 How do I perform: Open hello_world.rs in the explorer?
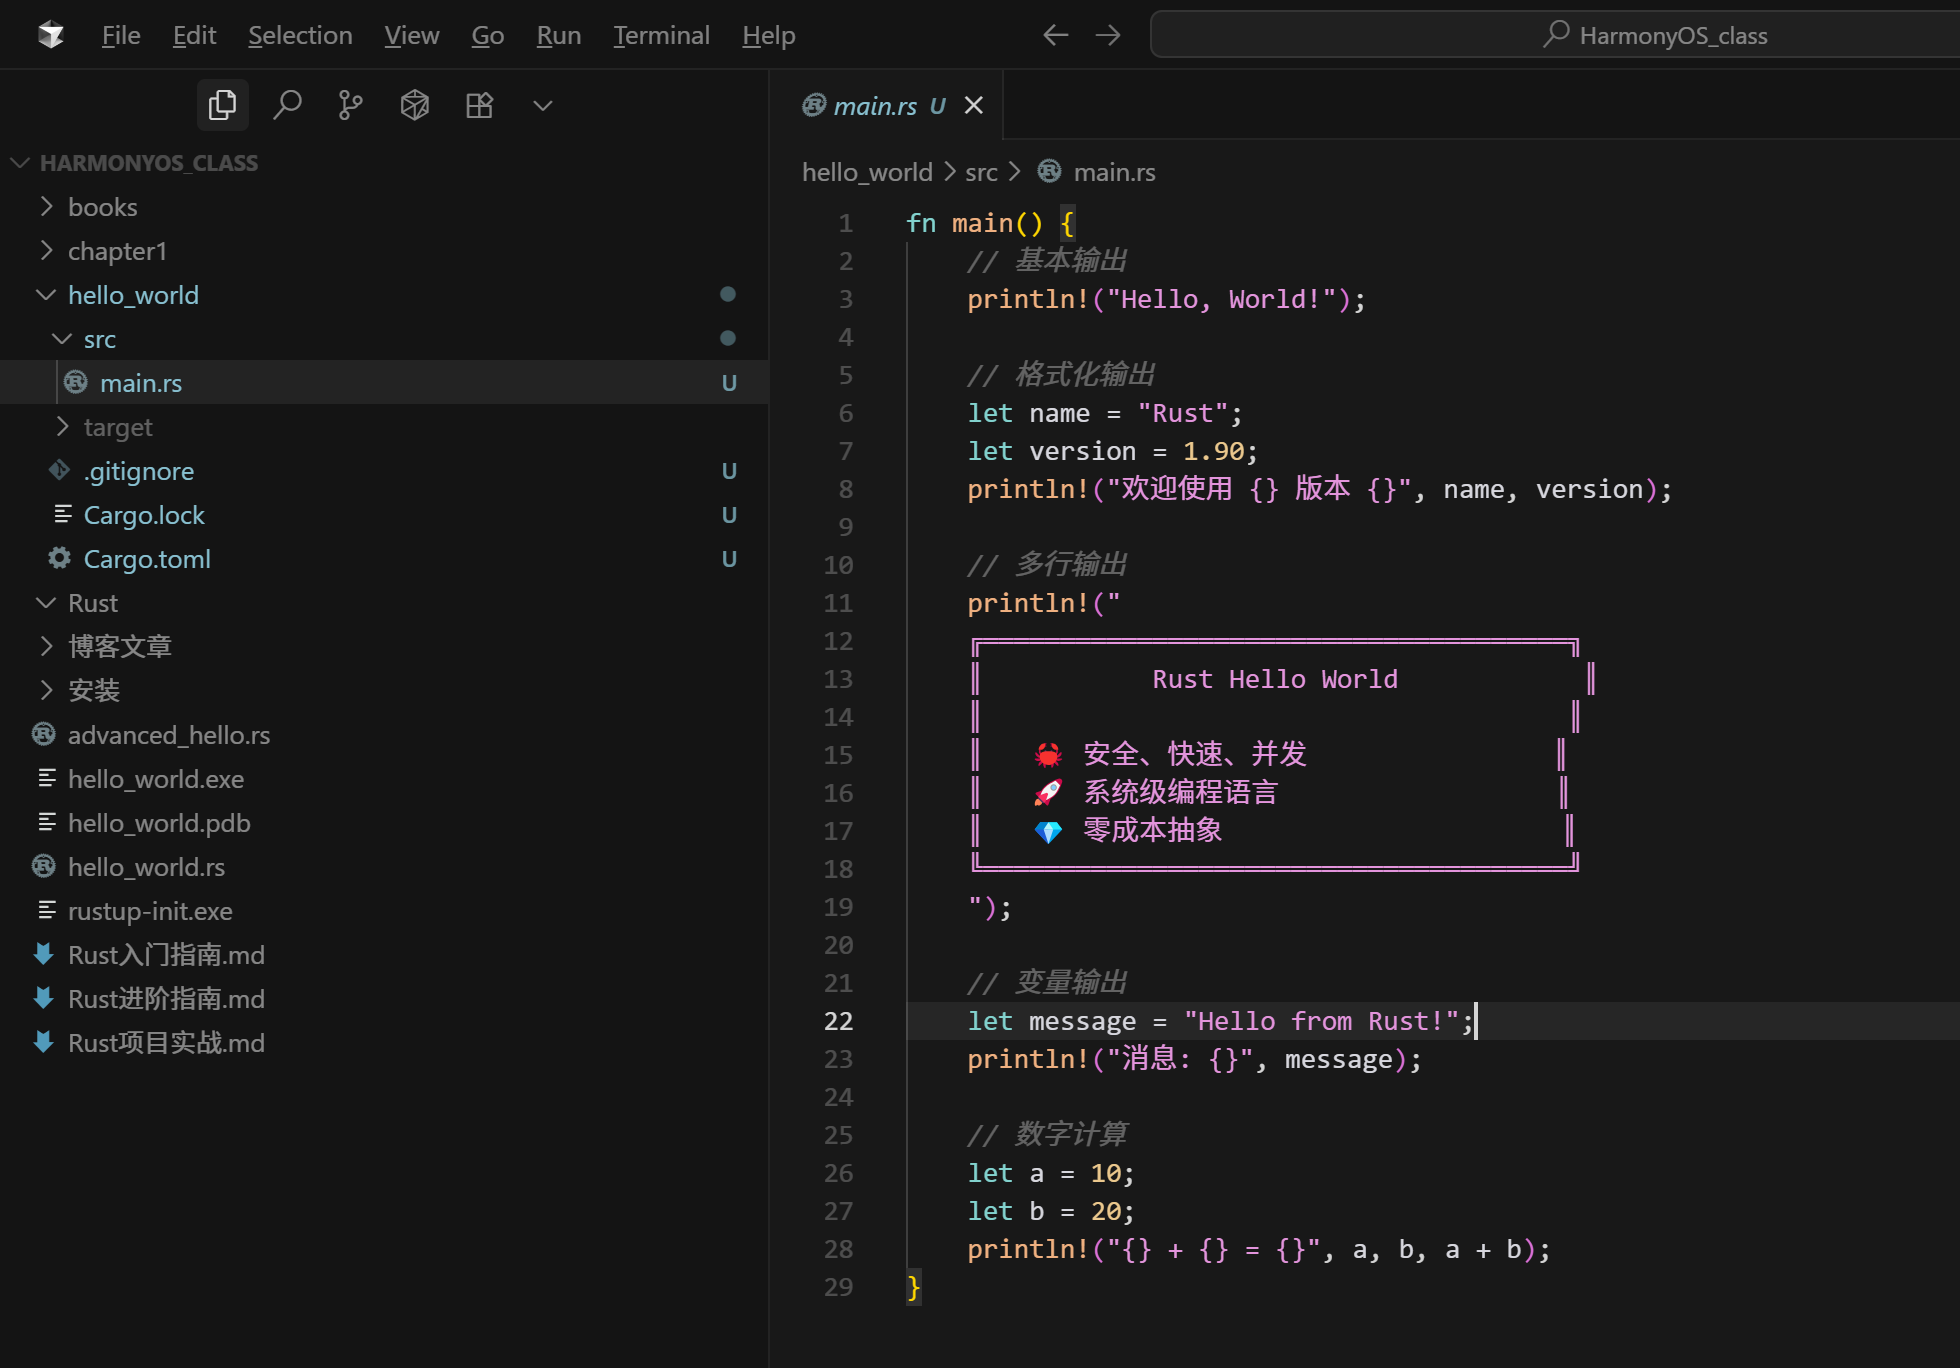[x=384, y=867]
